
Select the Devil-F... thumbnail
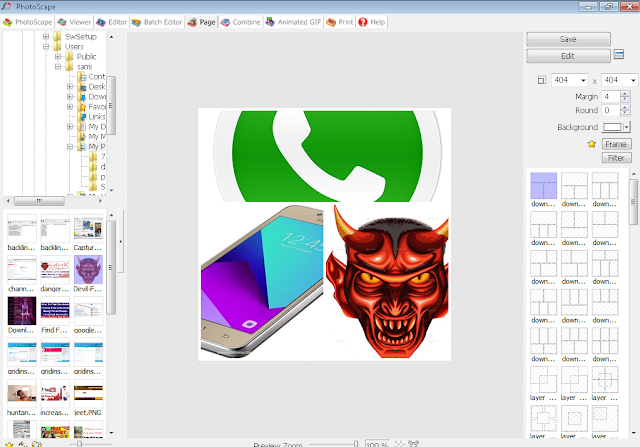pyautogui.click(x=88, y=270)
